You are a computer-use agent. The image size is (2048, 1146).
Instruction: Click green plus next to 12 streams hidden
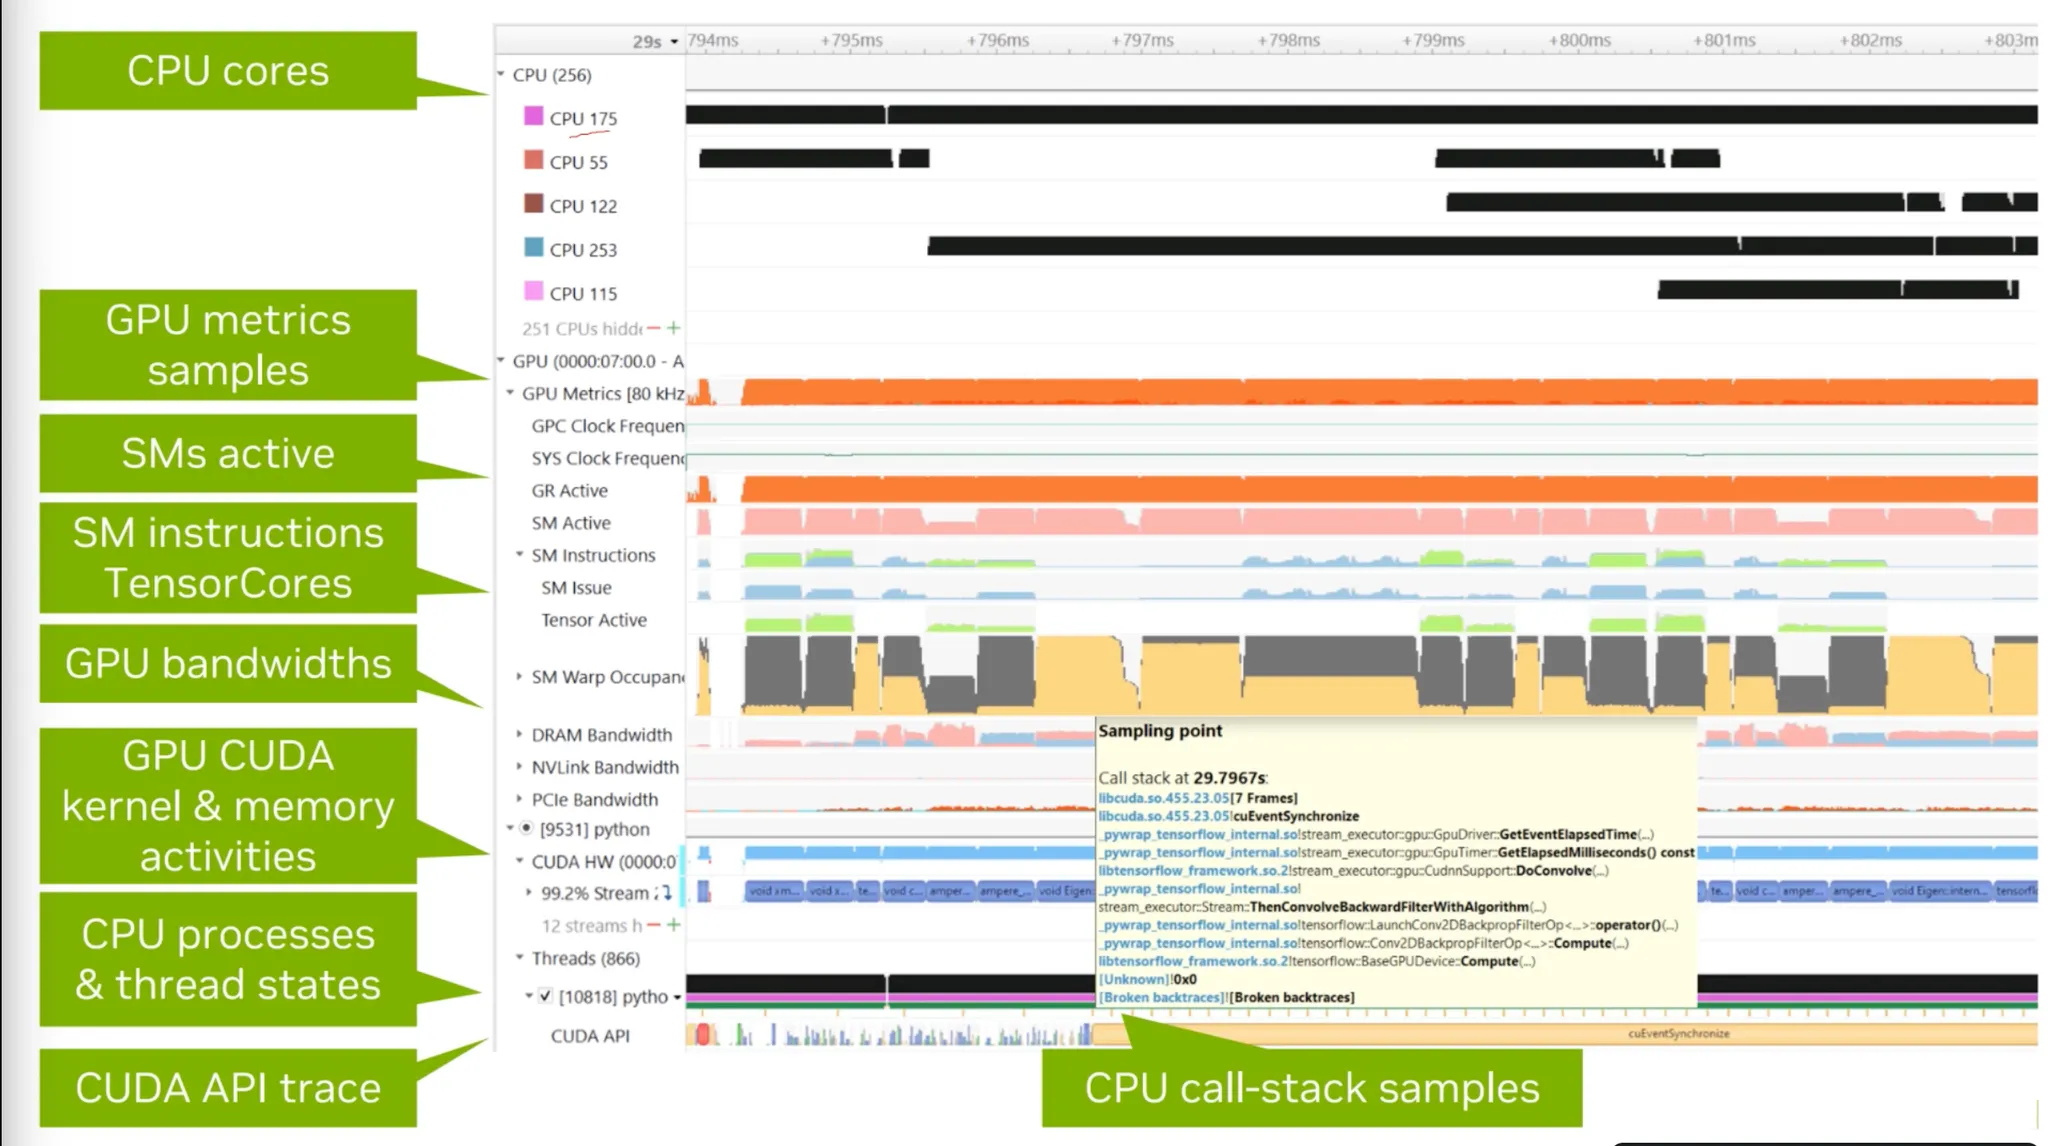674,925
